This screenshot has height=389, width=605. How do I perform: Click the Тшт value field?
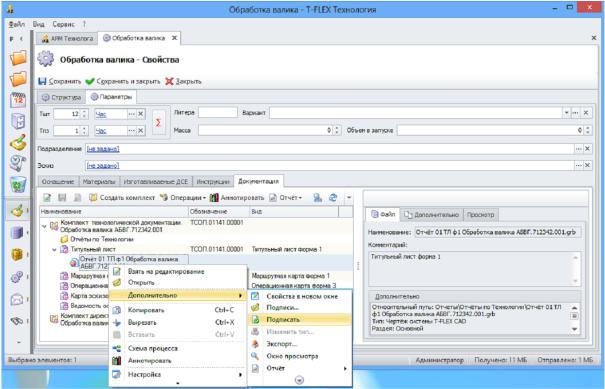click(67, 114)
